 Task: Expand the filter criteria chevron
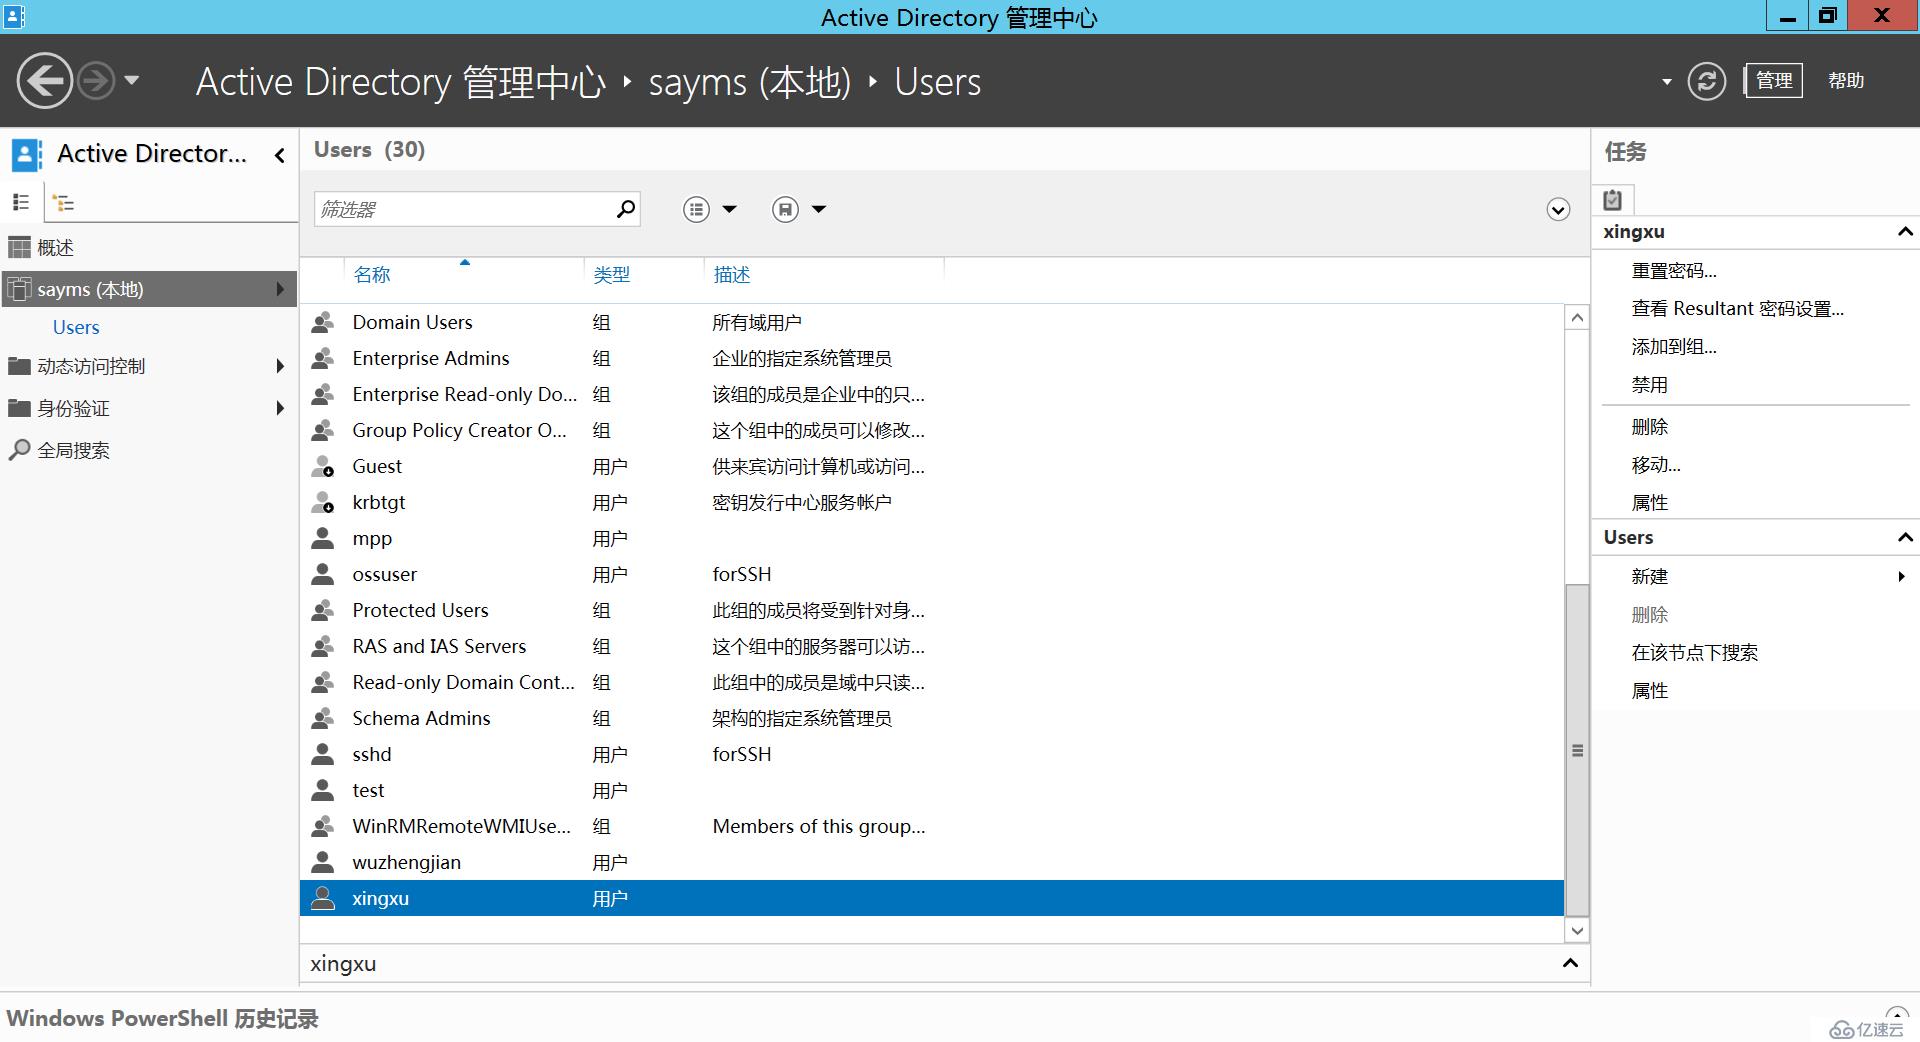1558,209
